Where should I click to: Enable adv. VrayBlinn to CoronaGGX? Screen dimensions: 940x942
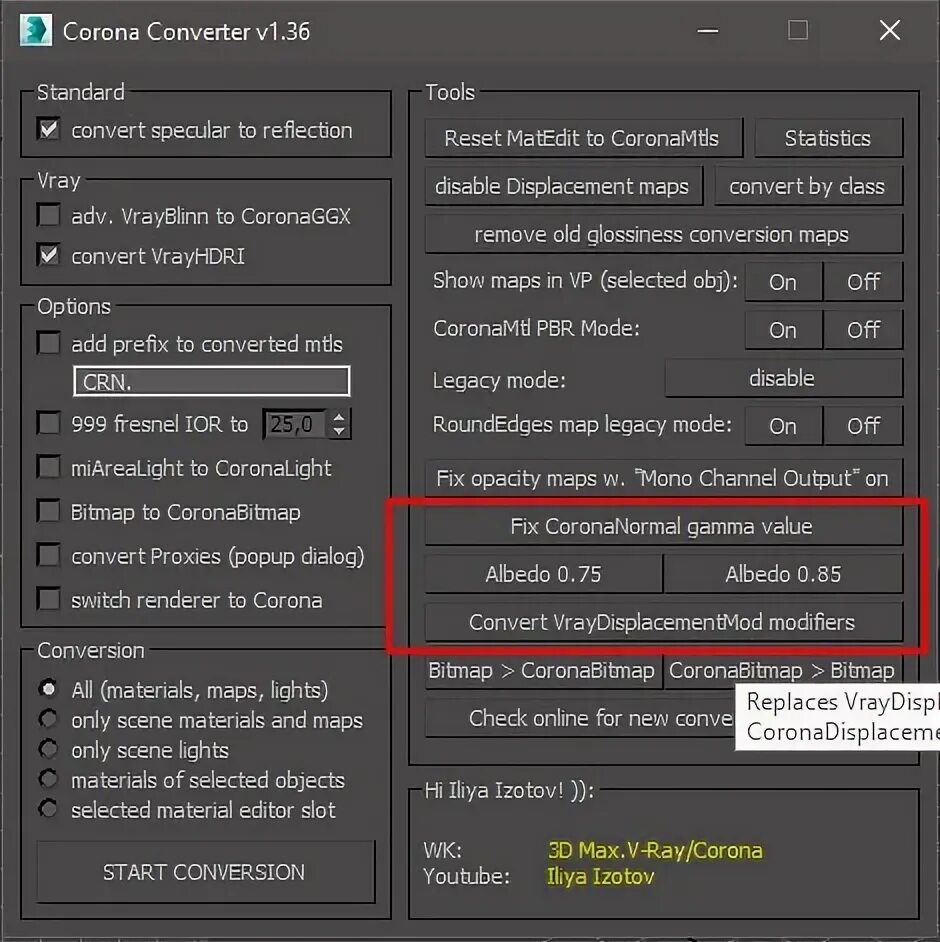pyautogui.click(x=49, y=215)
